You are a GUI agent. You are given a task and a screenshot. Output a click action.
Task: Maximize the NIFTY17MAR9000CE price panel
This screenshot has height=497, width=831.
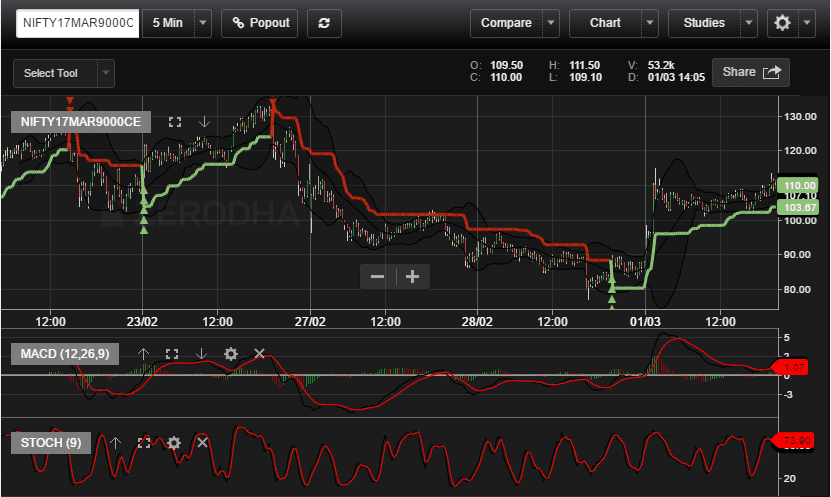(x=175, y=122)
